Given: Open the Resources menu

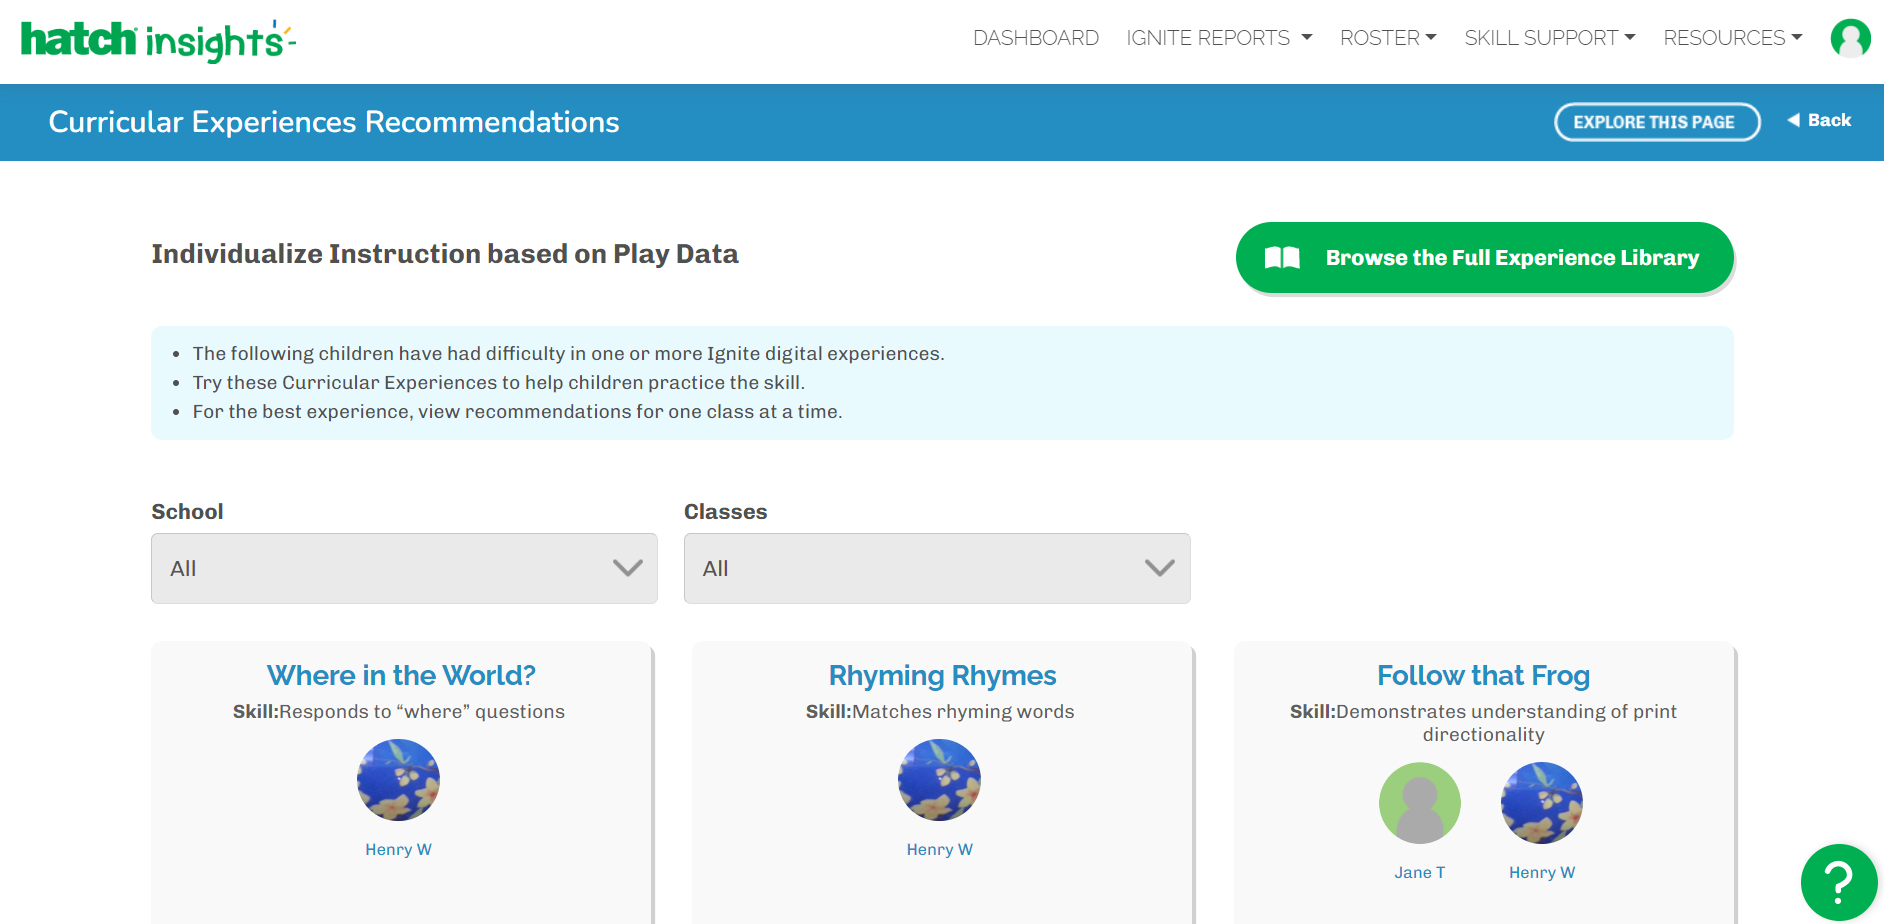Looking at the screenshot, I should pos(1732,38).
